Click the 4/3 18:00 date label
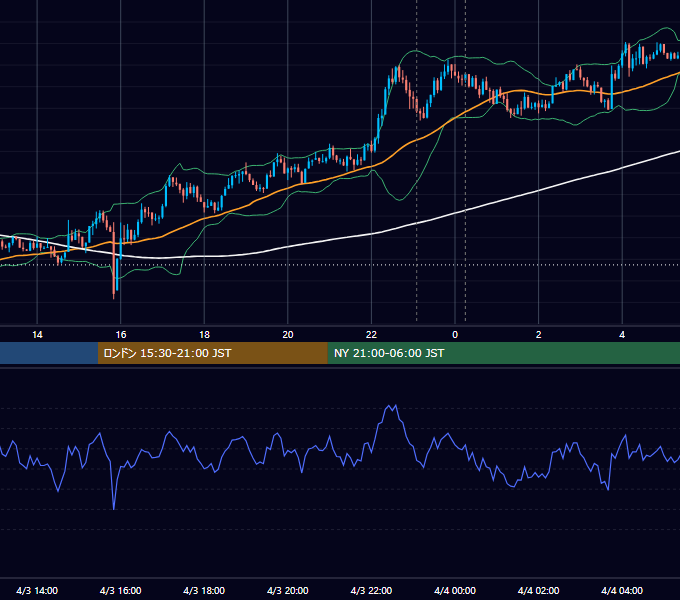The height and width of the screenshot is (600, 680). point(204,590)
